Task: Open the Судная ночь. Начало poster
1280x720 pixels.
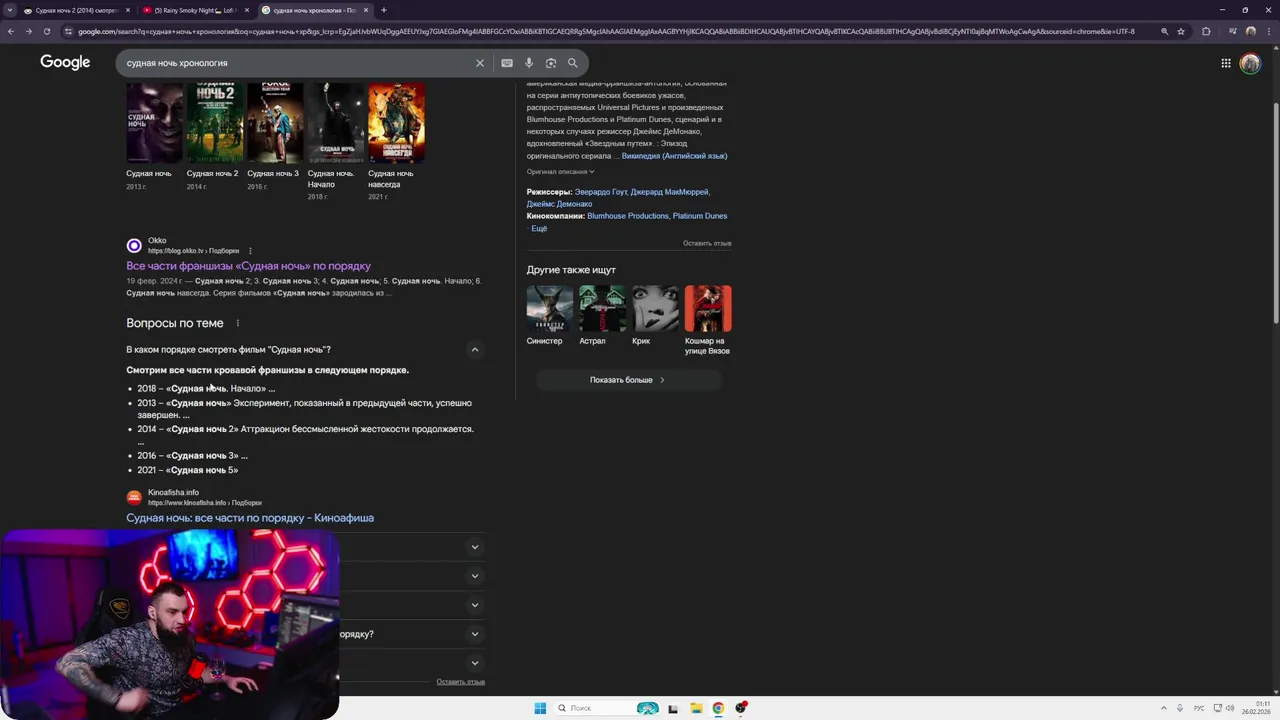Action: tap(336, 124)
